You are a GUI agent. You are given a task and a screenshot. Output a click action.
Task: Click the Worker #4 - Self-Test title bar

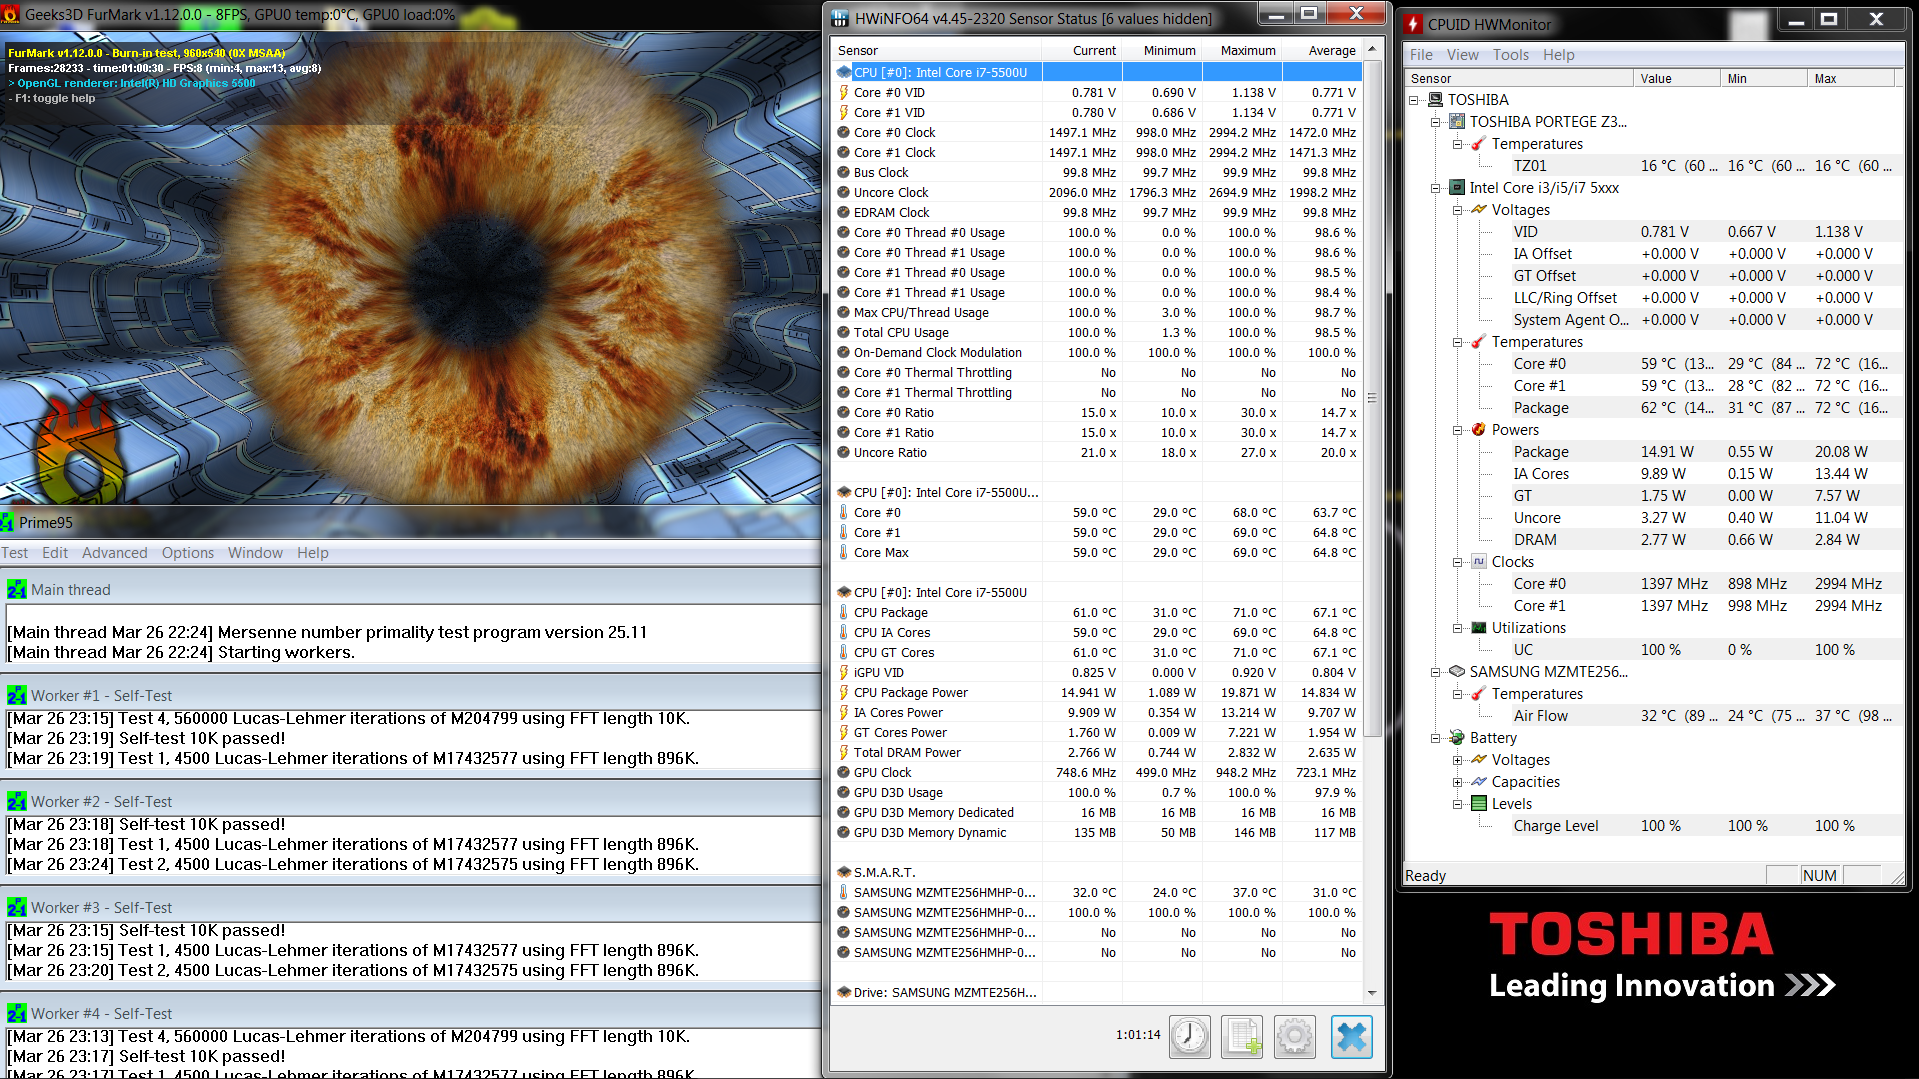click(411, 1013)
